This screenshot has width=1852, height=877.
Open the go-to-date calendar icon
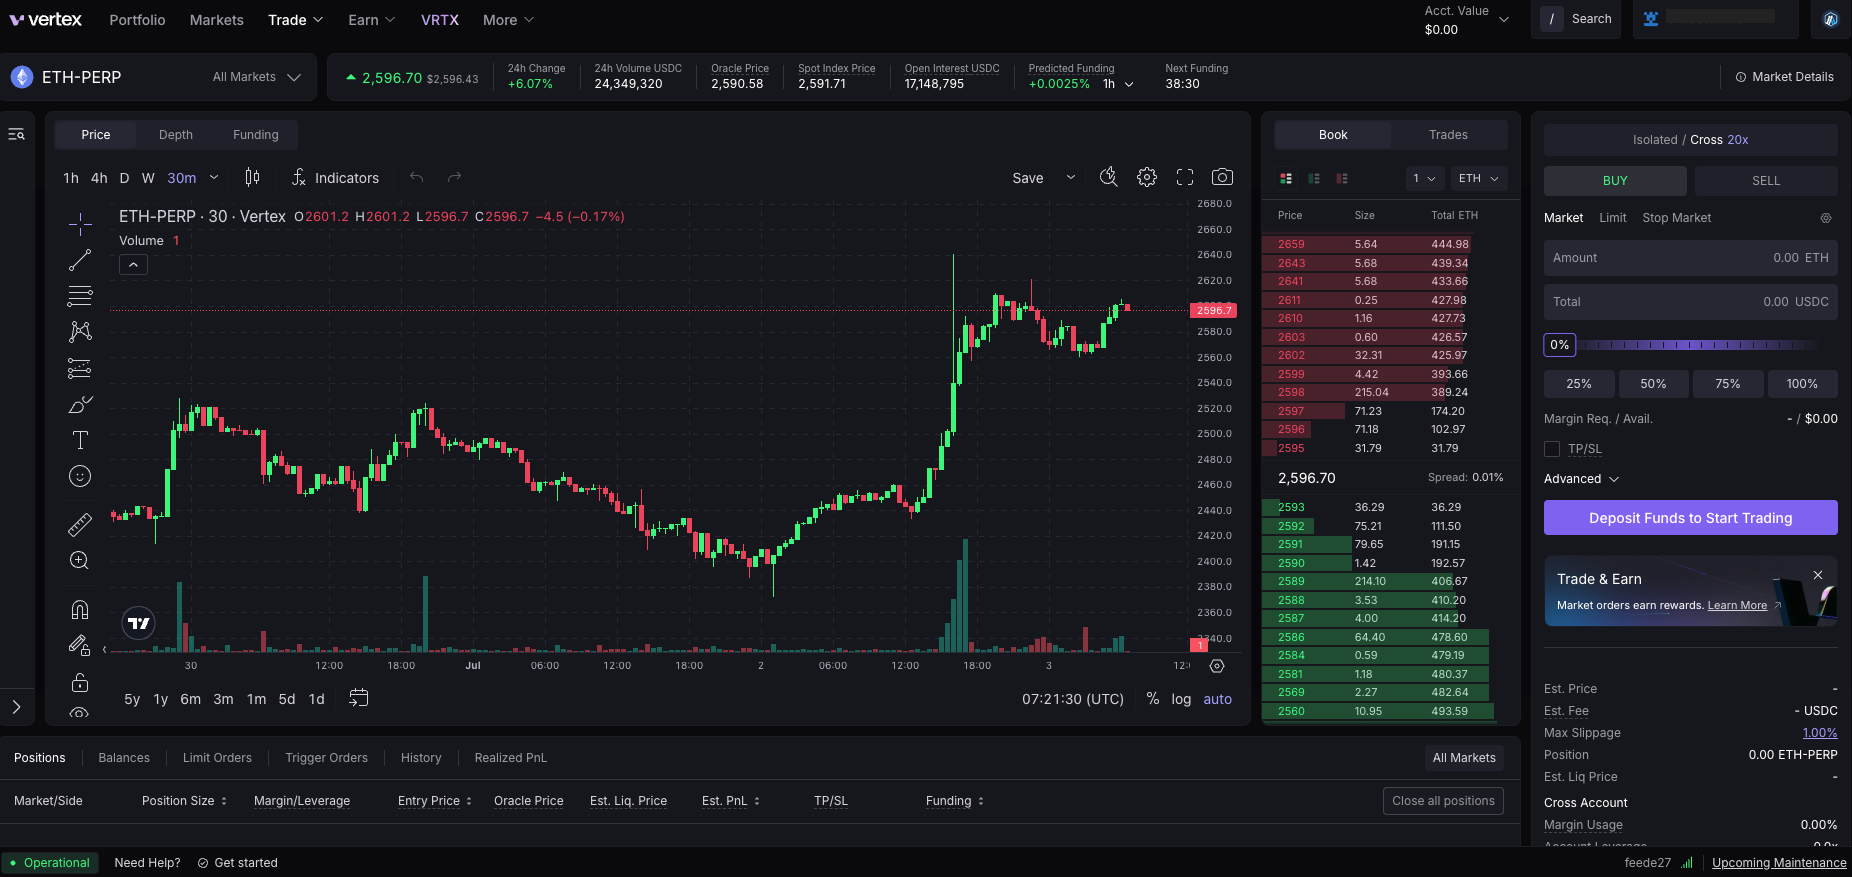(359, 698)
